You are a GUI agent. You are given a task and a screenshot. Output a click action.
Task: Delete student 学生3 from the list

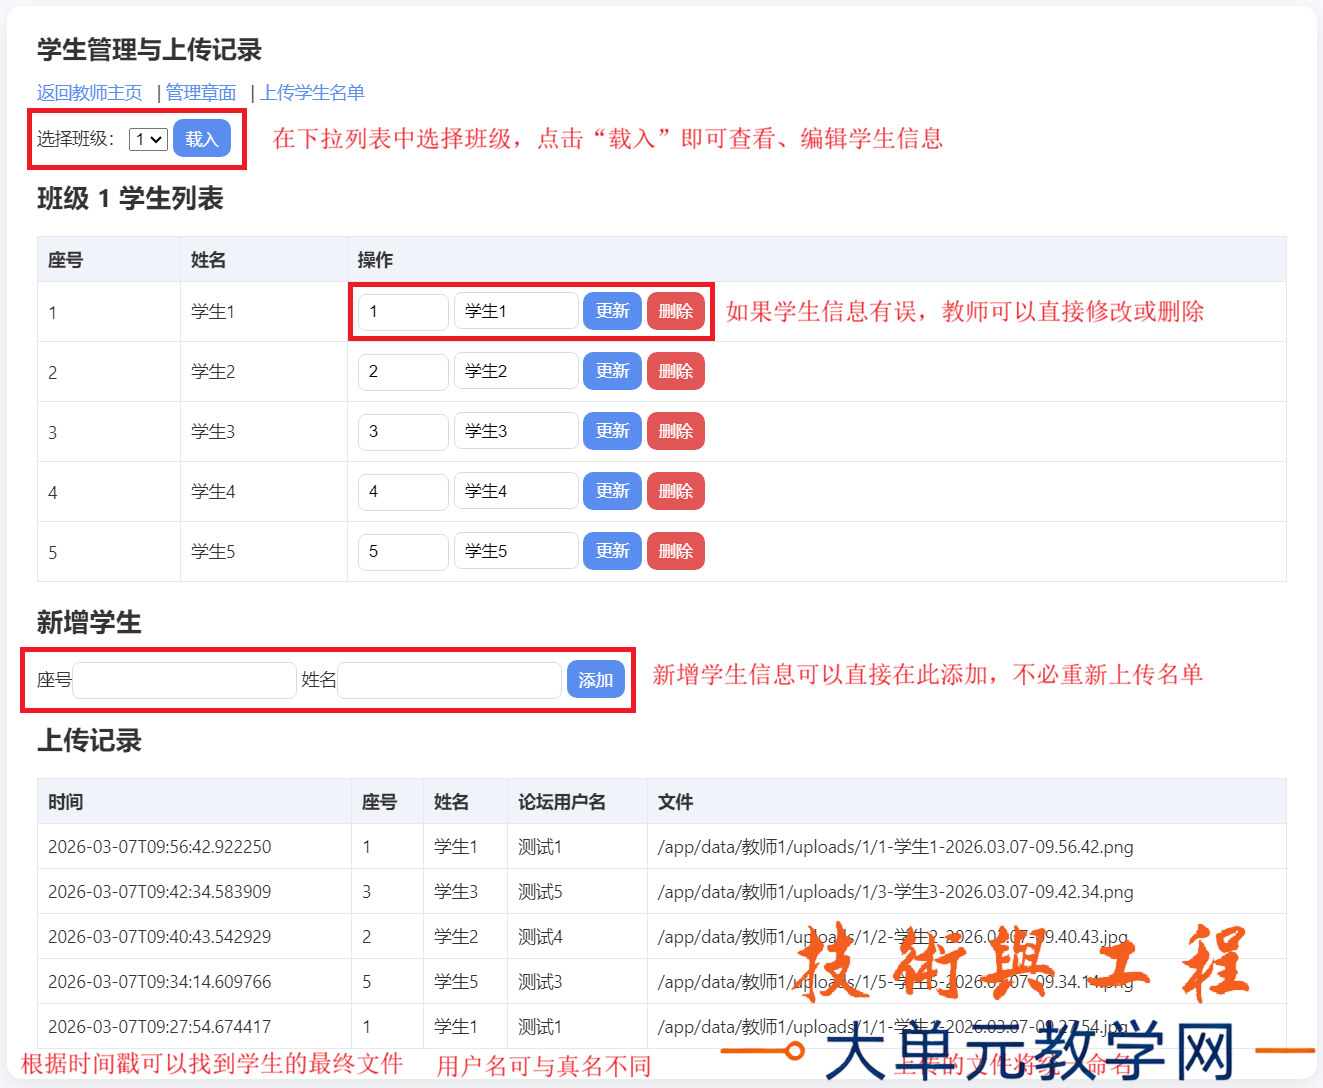click(675, 430)
